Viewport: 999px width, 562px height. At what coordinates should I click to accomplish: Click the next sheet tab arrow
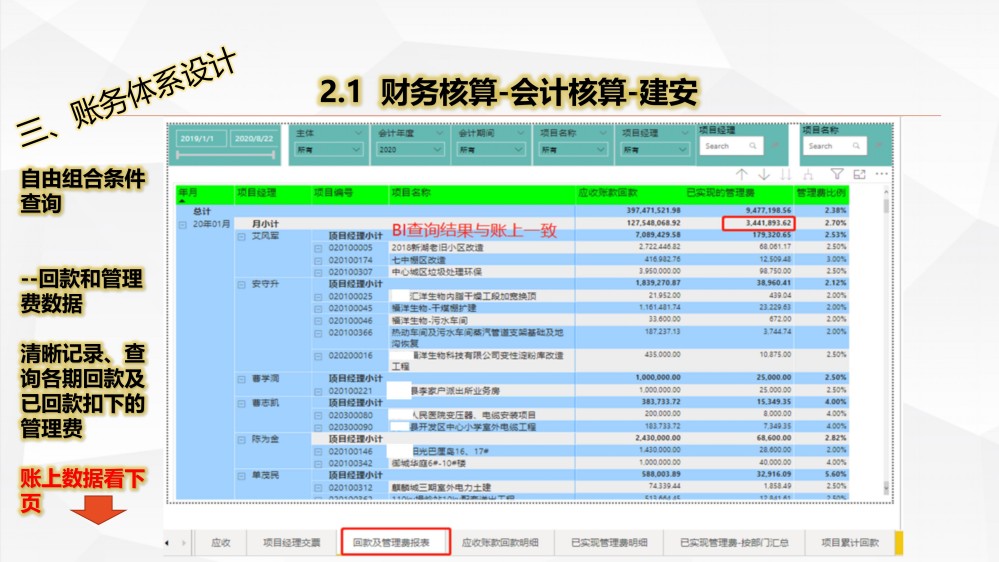click(x=183, y=543)
